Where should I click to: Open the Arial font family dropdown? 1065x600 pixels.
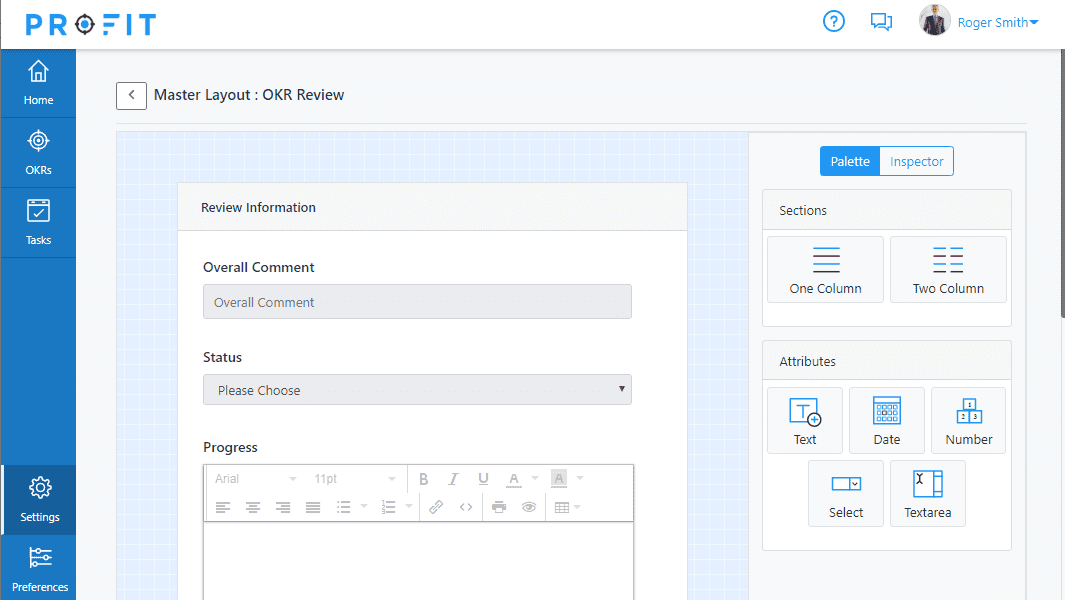point(255,479)
